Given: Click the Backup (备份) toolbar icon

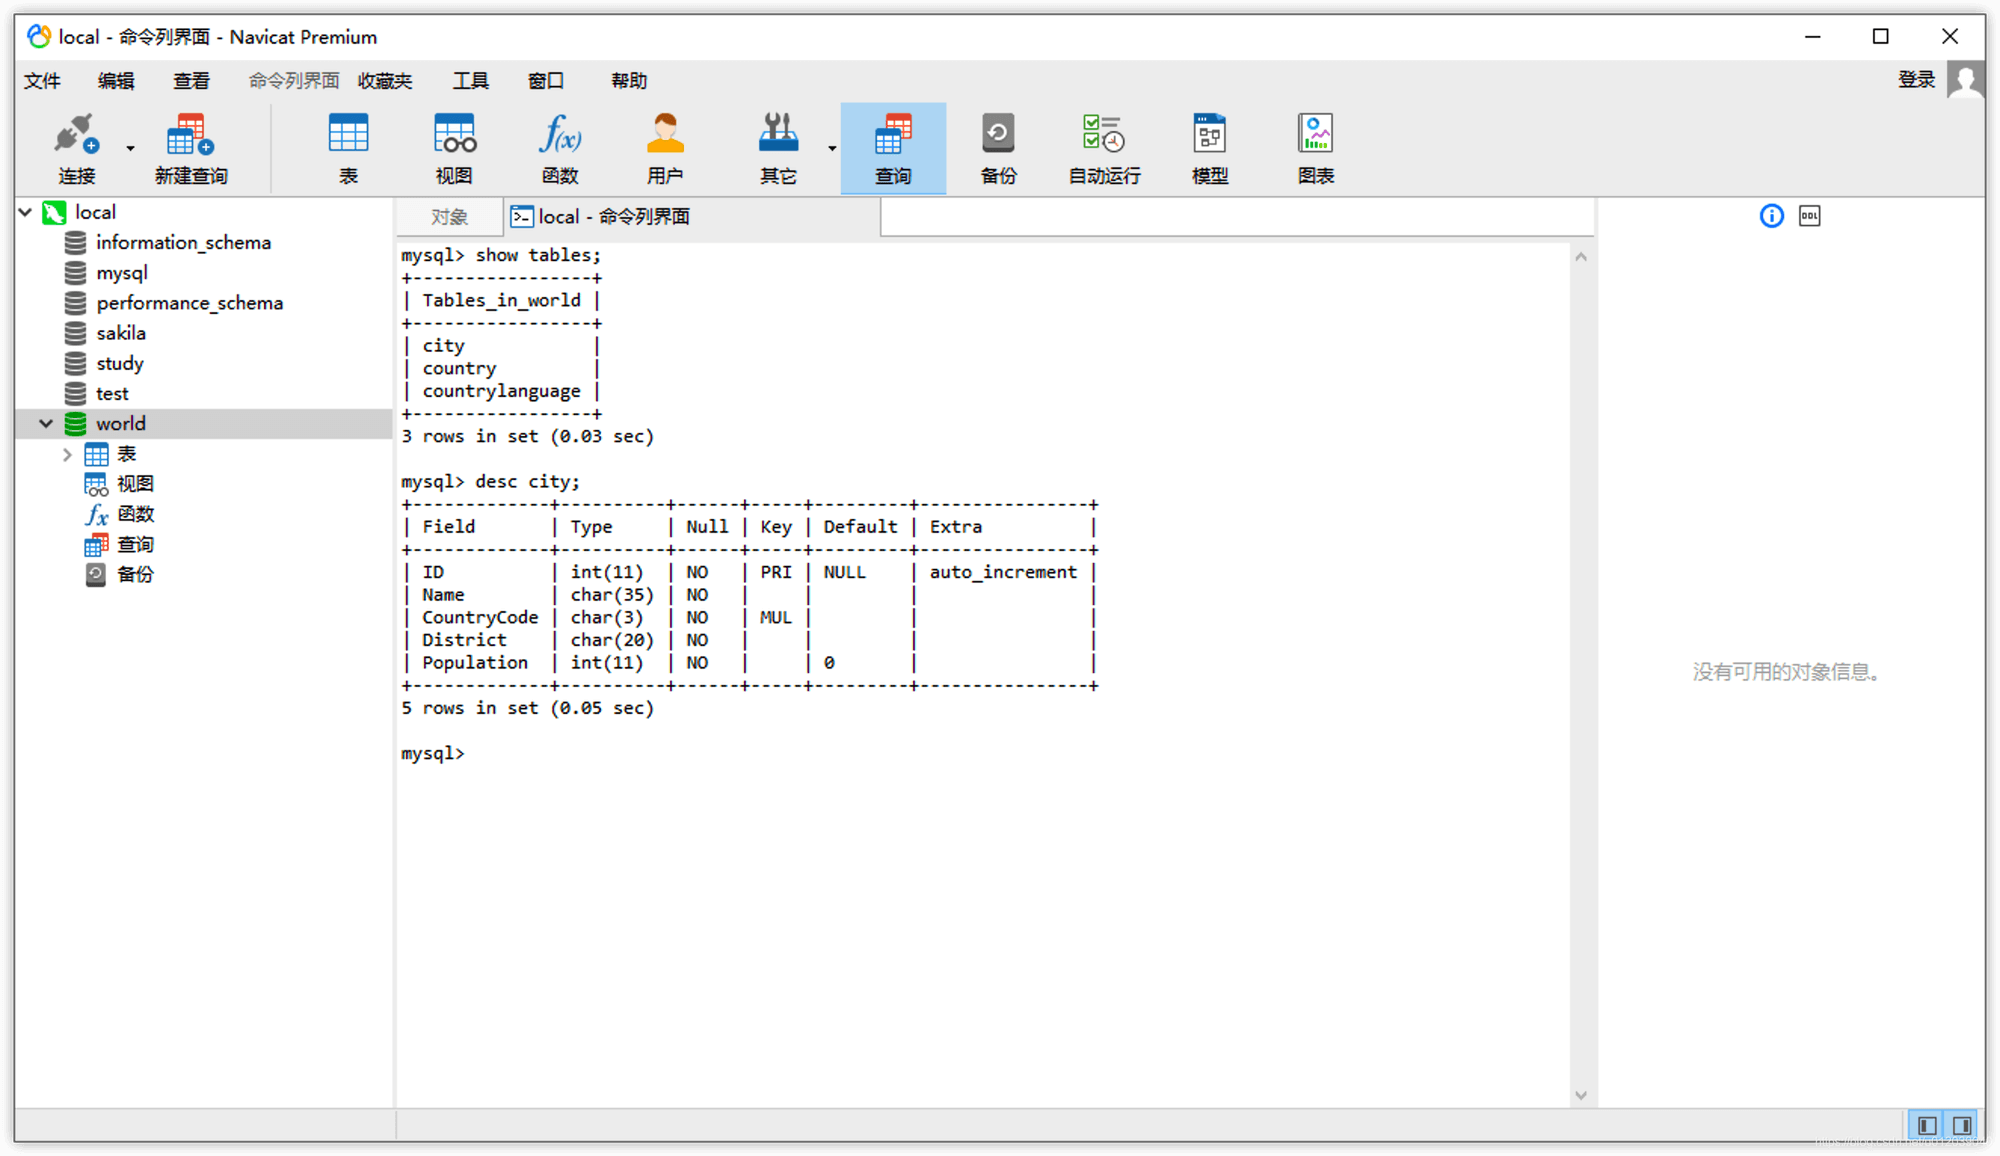Looking at the screenshot, I should pos(998,148).
